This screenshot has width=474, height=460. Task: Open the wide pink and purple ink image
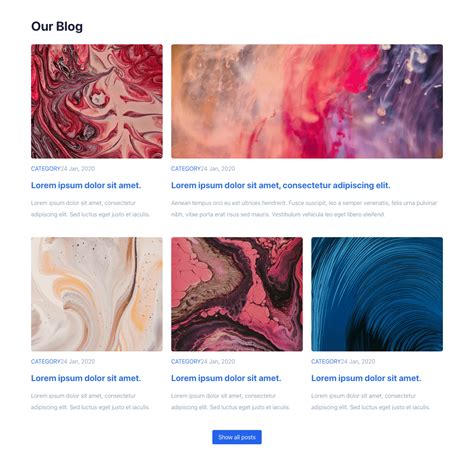[307, 101]
